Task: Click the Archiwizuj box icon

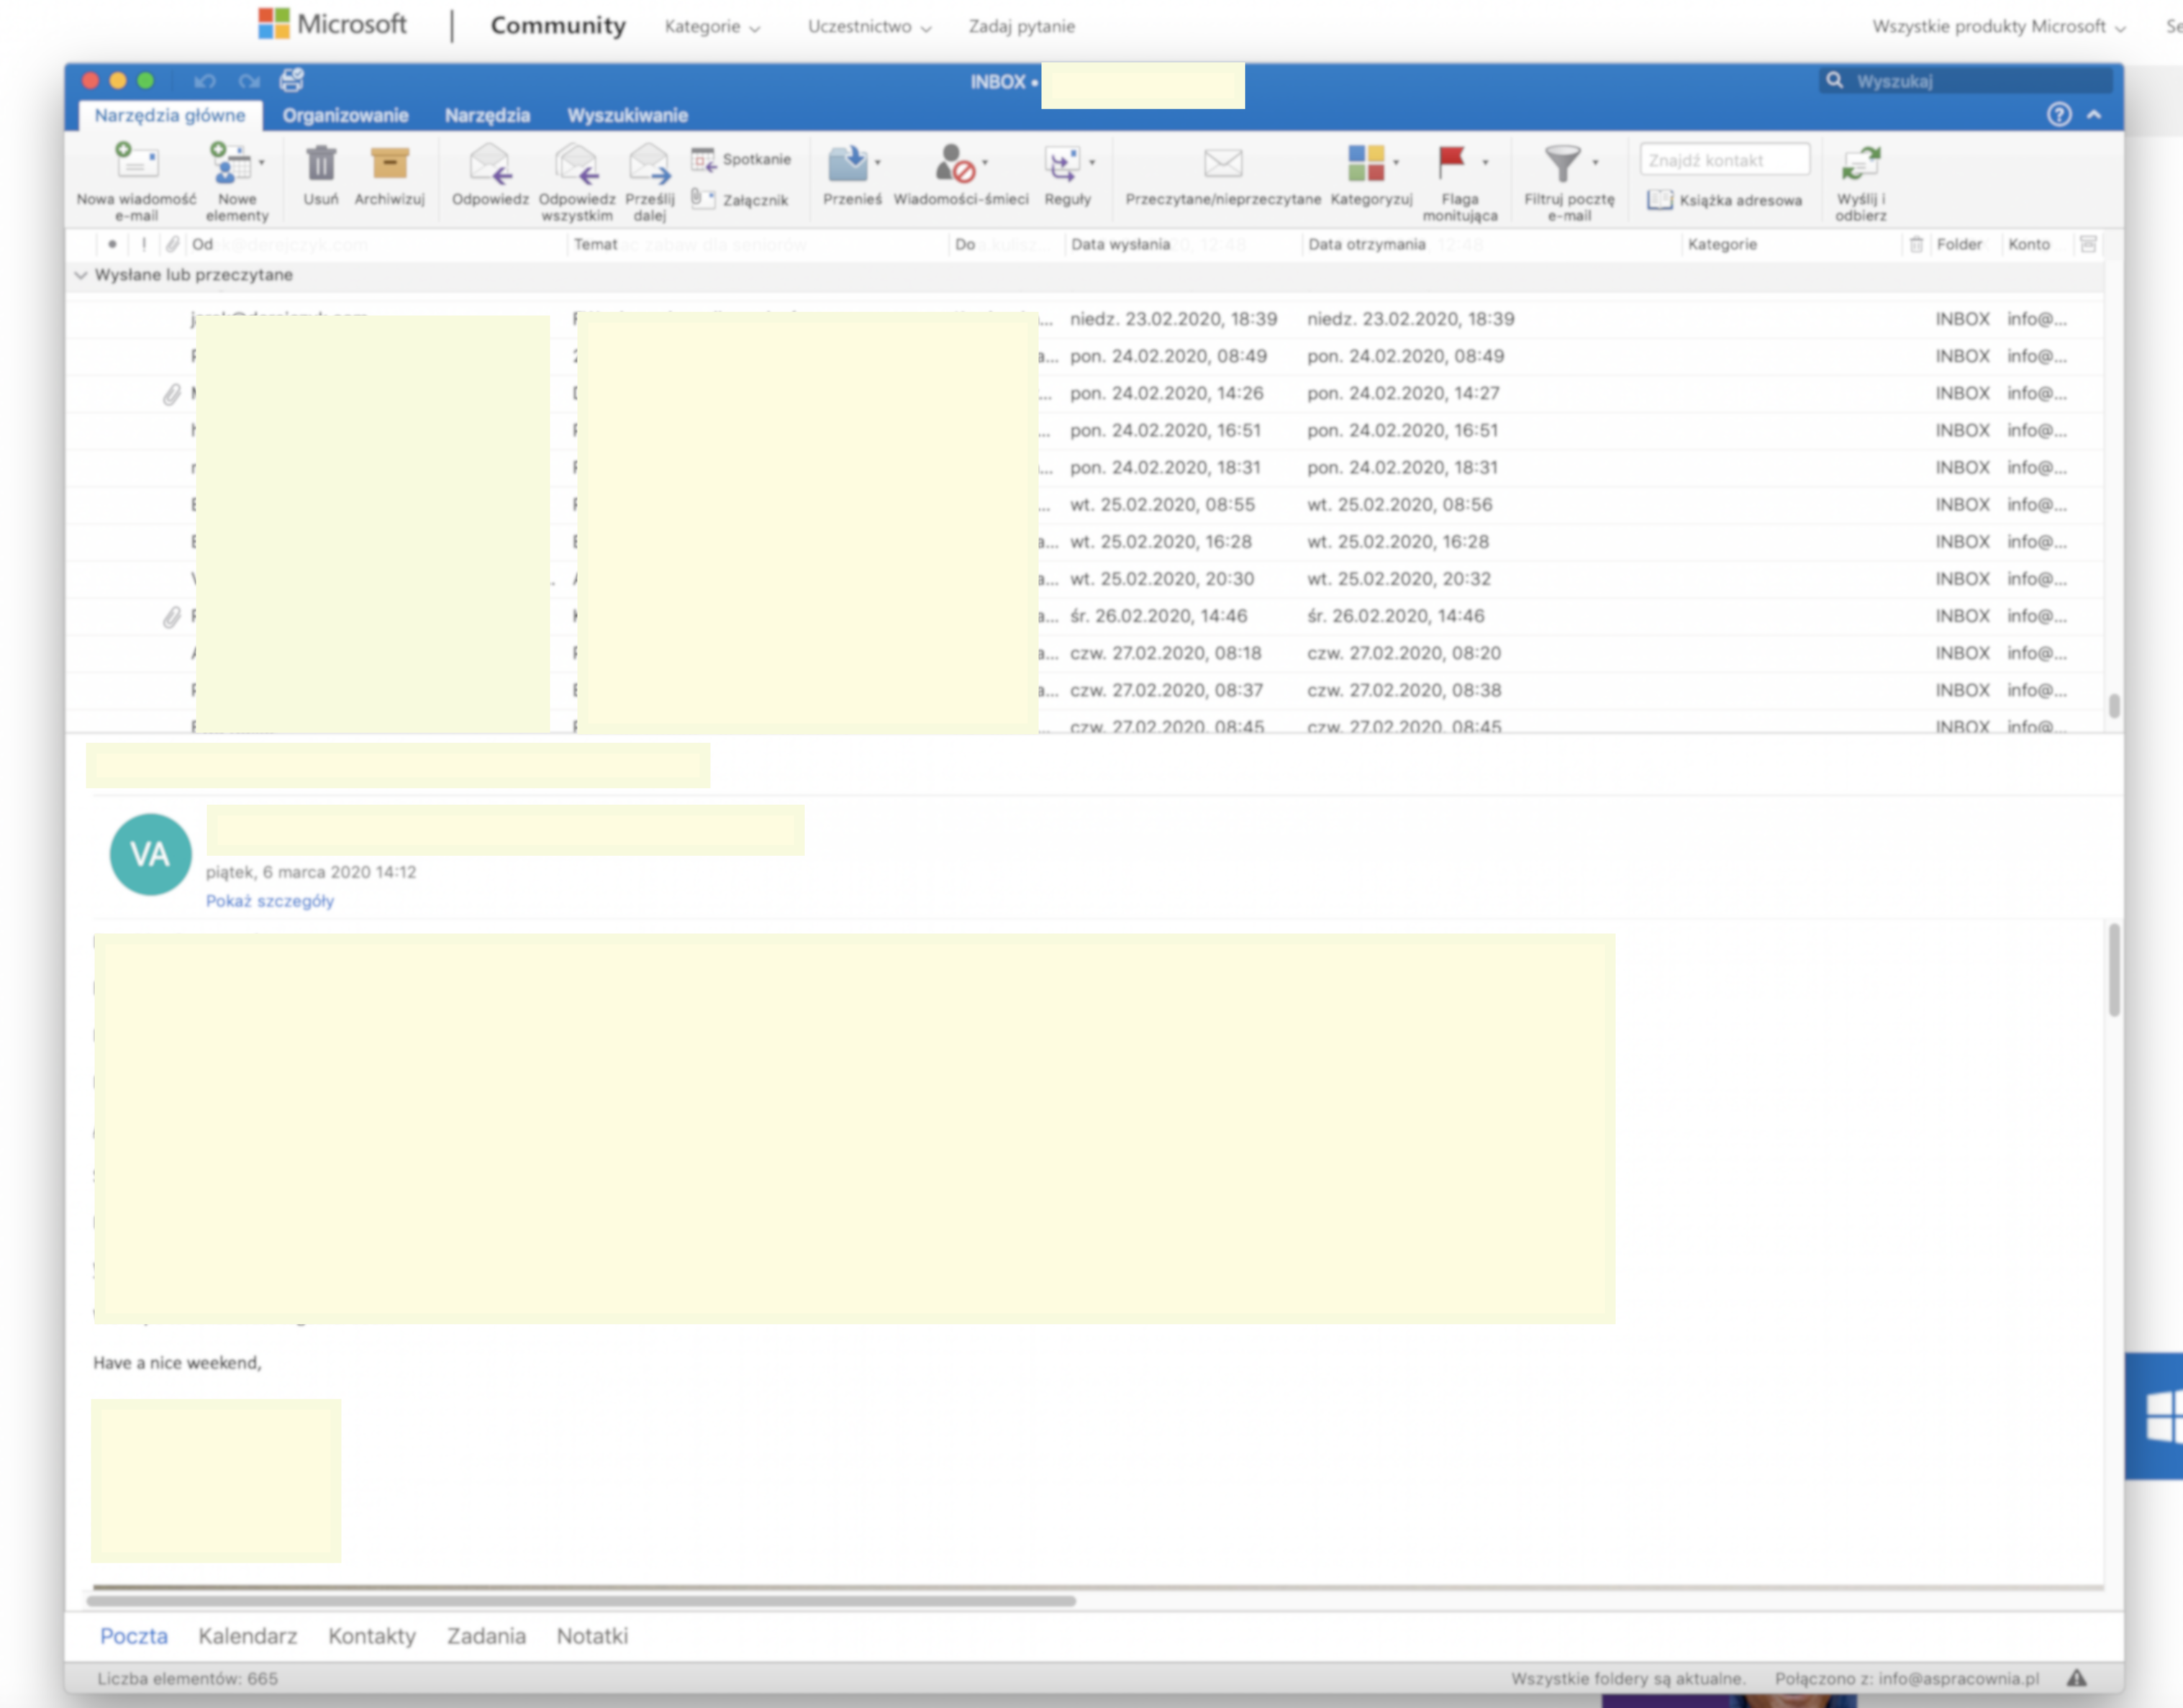Action: (x=389, y=163)
